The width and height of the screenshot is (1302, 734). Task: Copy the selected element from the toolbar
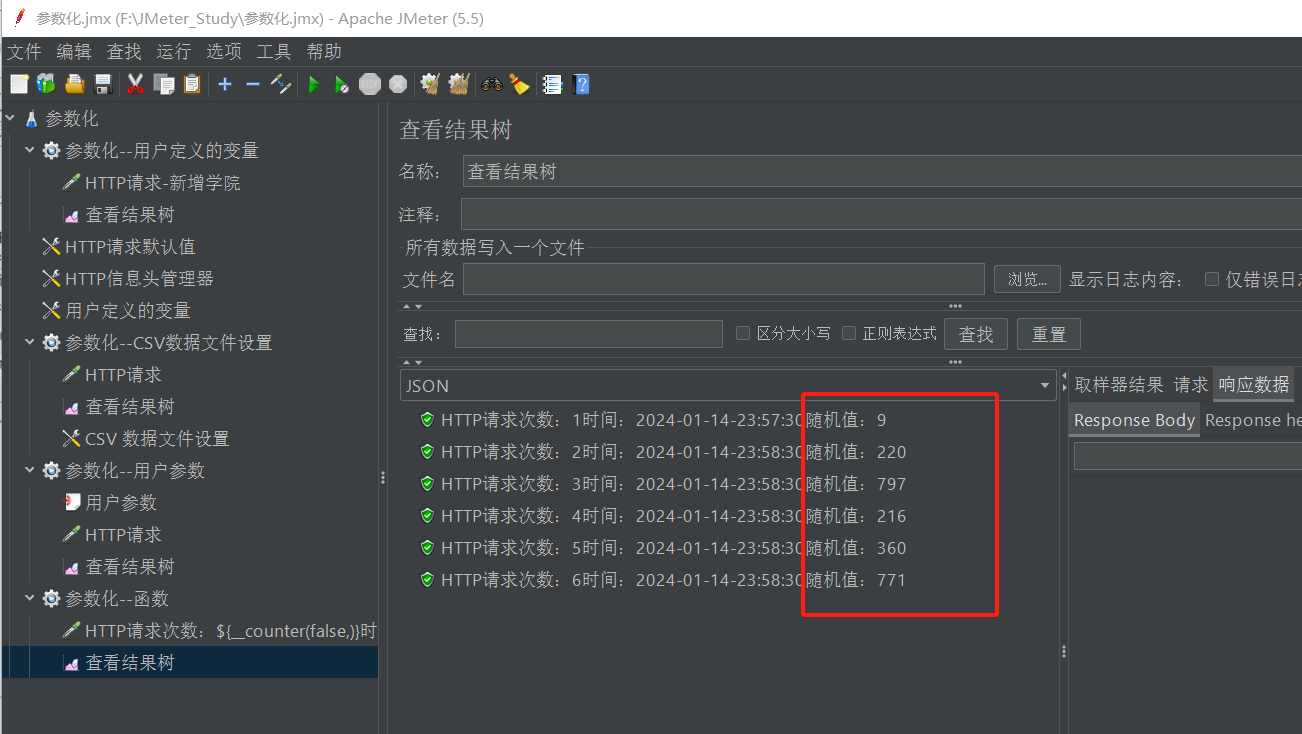(x=164, y=85)
